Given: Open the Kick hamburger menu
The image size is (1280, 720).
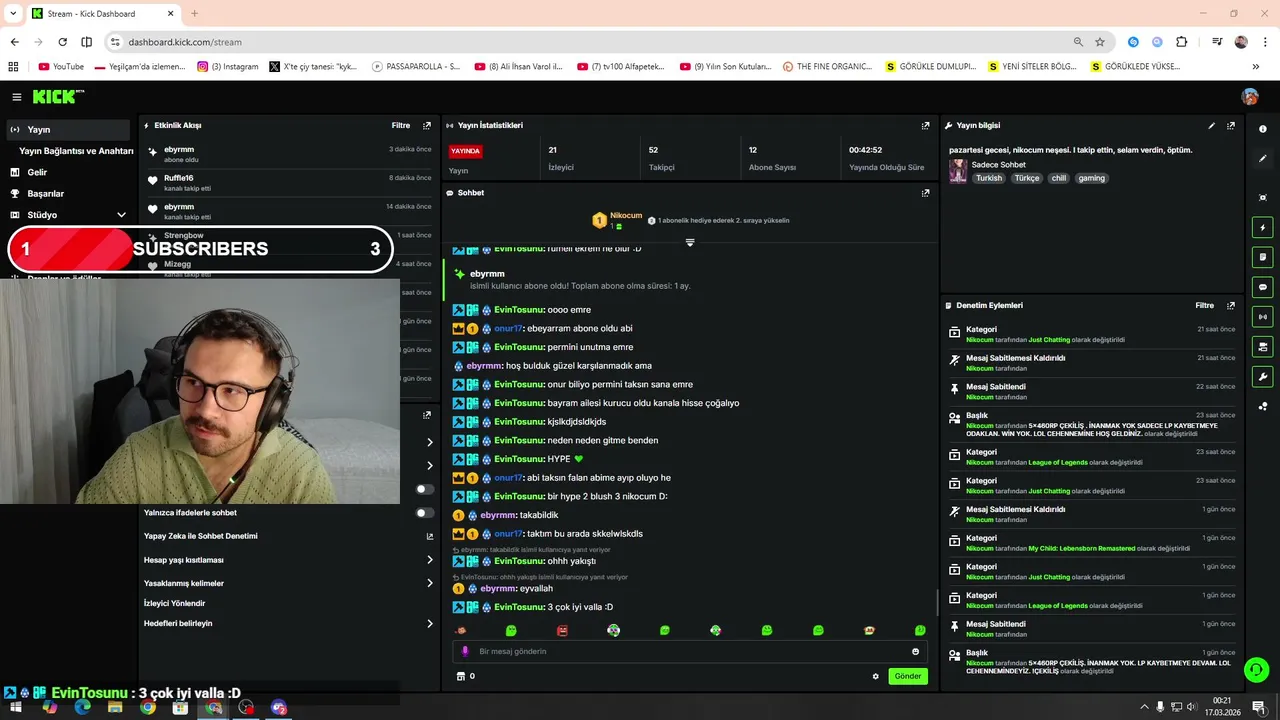Looking at the screenshot, I should [x=17, y=97].
